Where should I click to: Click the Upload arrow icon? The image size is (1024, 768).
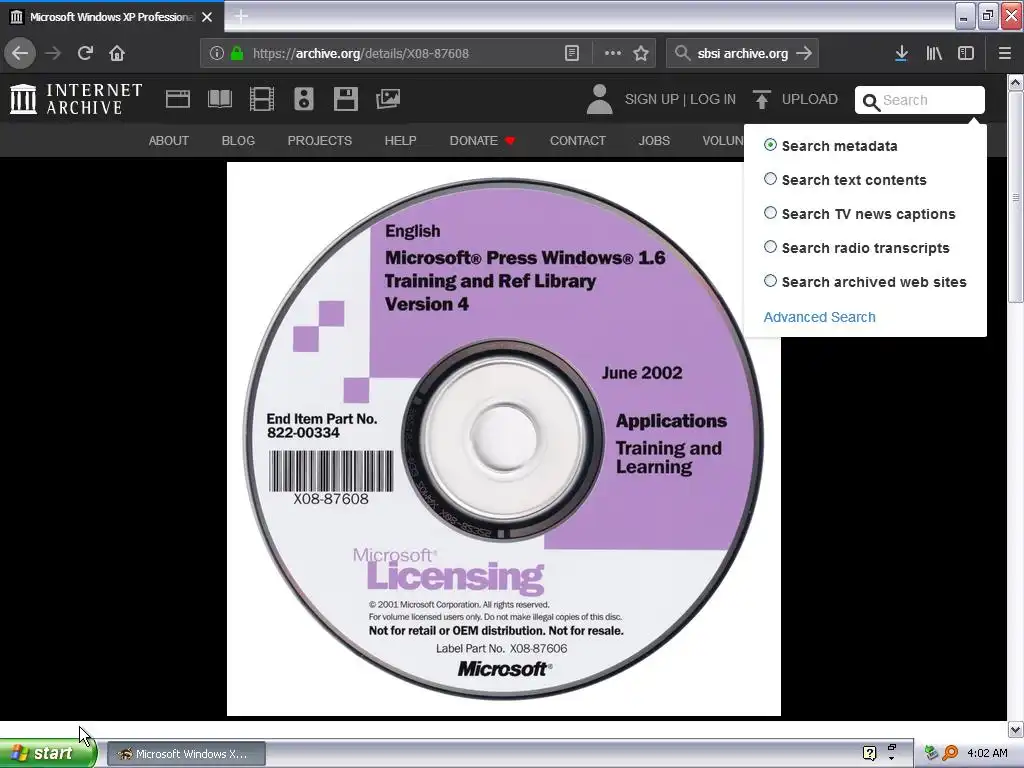point(761,99)
